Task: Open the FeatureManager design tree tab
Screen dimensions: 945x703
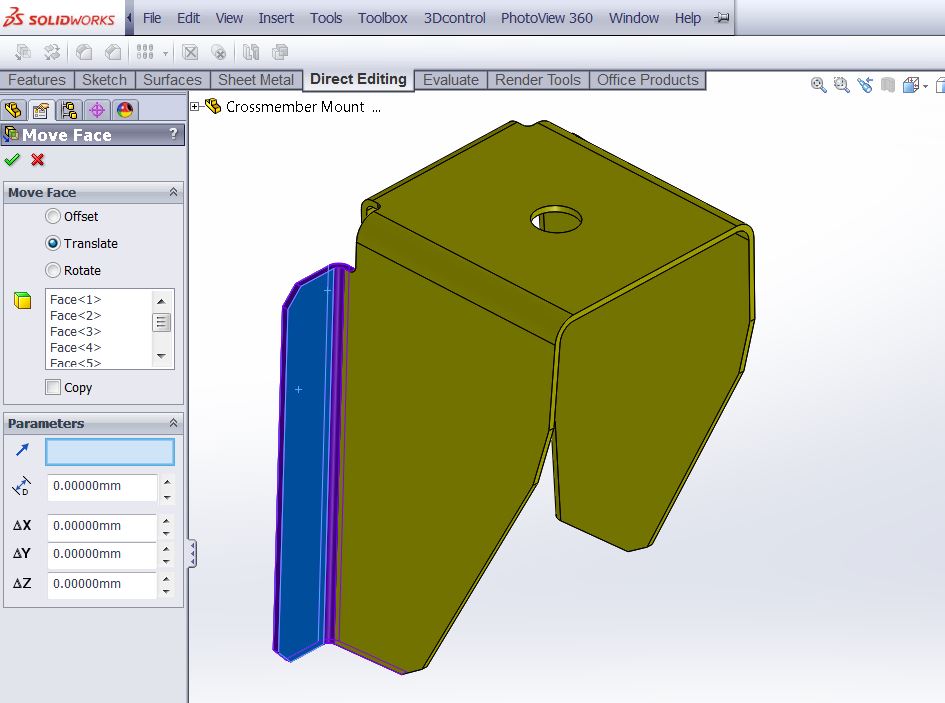Action: 13,110
